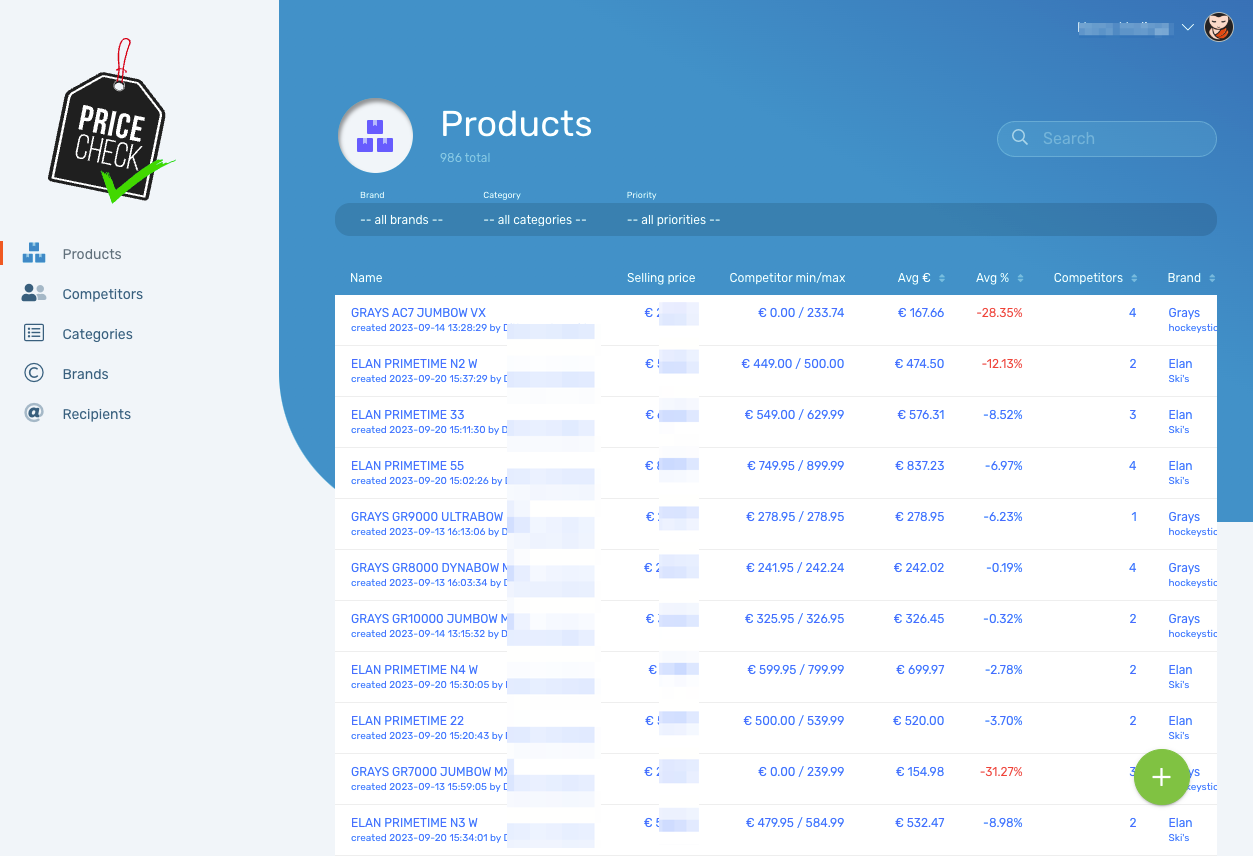The height and width of the screenshot is (856, 1253).
Task: Sort by Avg % arrows
Action: point(1021,278)
